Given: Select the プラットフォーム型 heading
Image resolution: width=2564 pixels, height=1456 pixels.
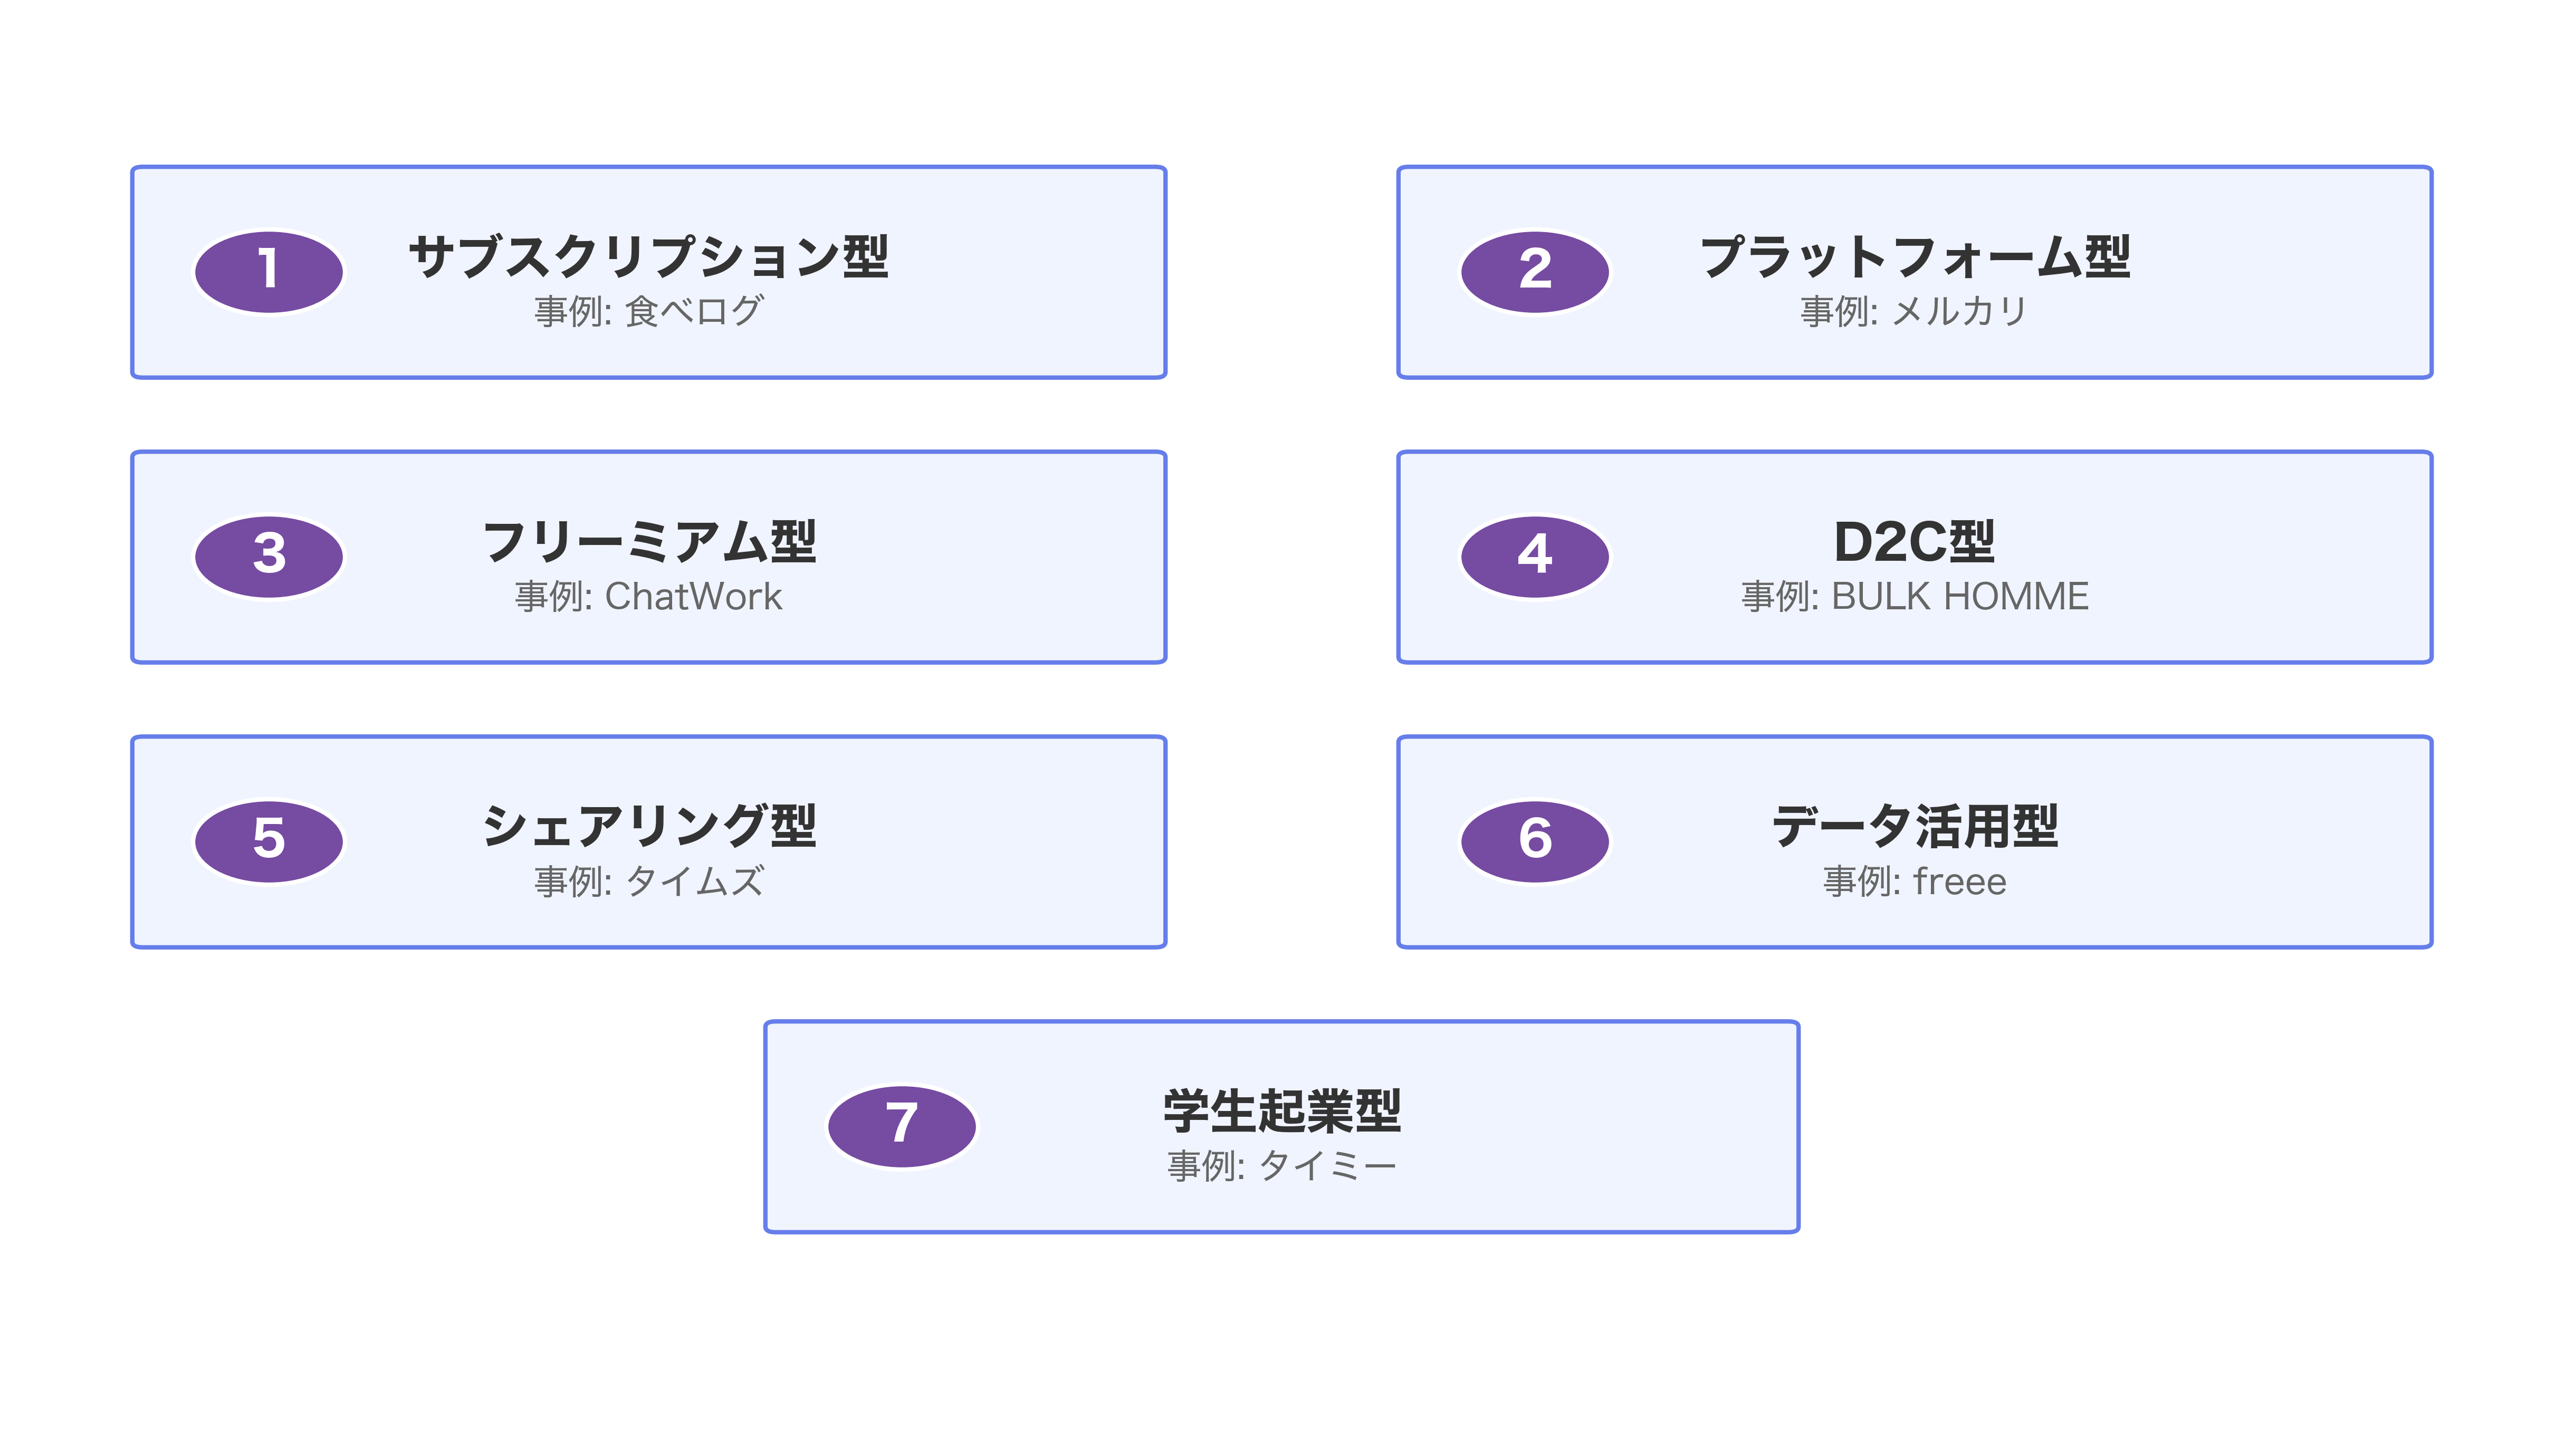Looking at the screenshot, I should tap(1914, 256).
